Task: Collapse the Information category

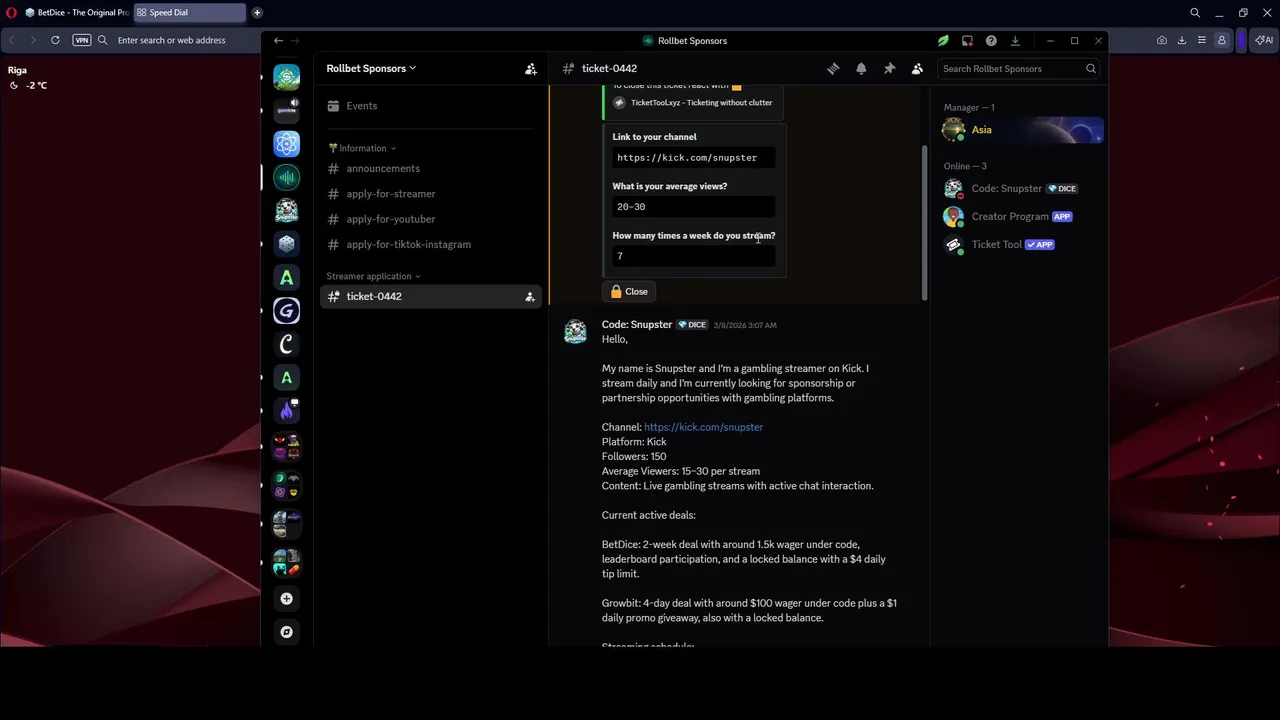Action: coord(362,148)
